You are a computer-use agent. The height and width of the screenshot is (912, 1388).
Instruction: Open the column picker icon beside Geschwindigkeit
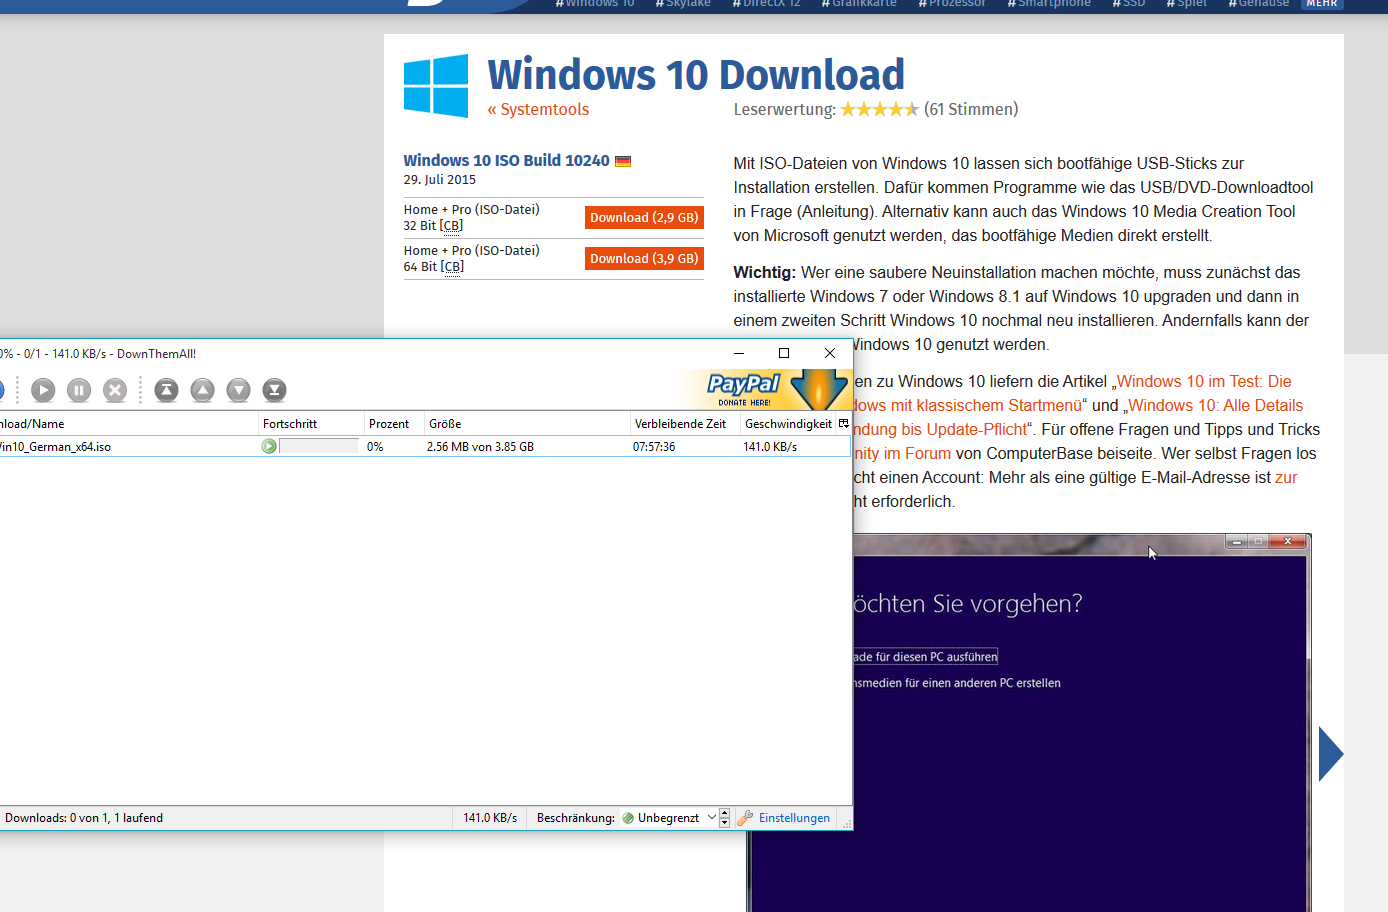point(843,423)
